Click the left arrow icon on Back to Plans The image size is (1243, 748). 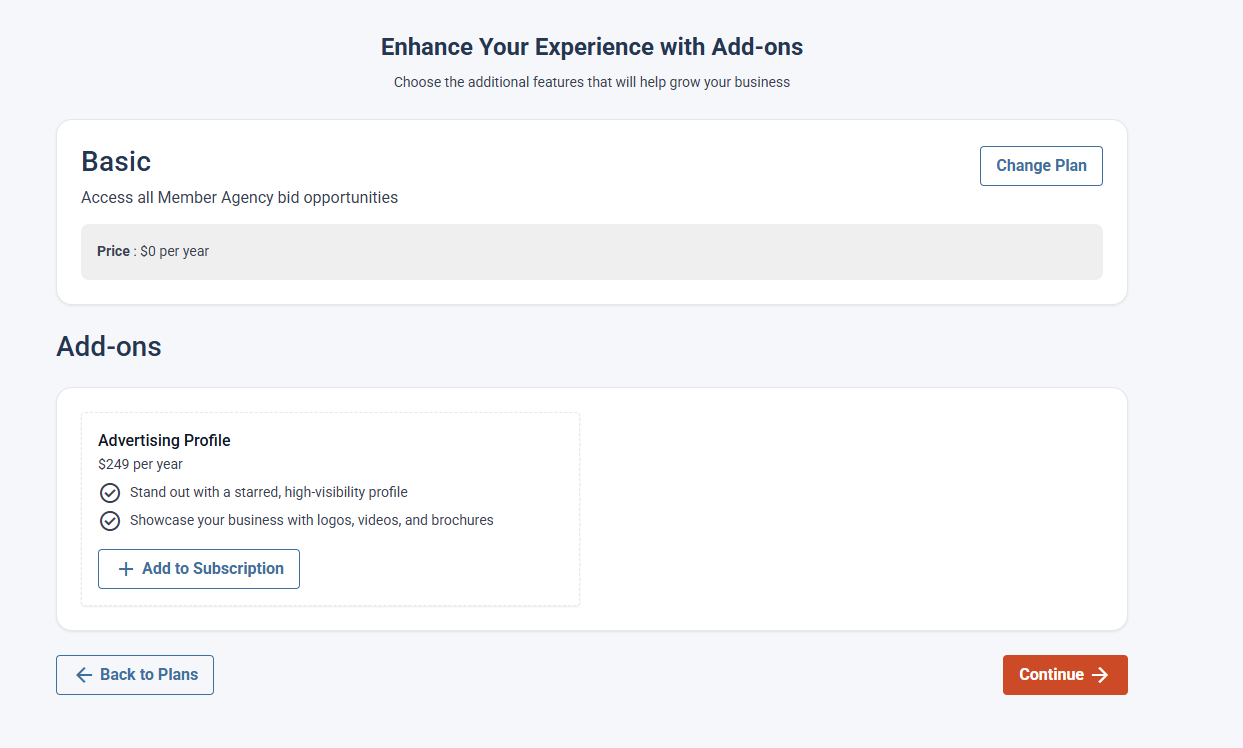pos(84,675)
